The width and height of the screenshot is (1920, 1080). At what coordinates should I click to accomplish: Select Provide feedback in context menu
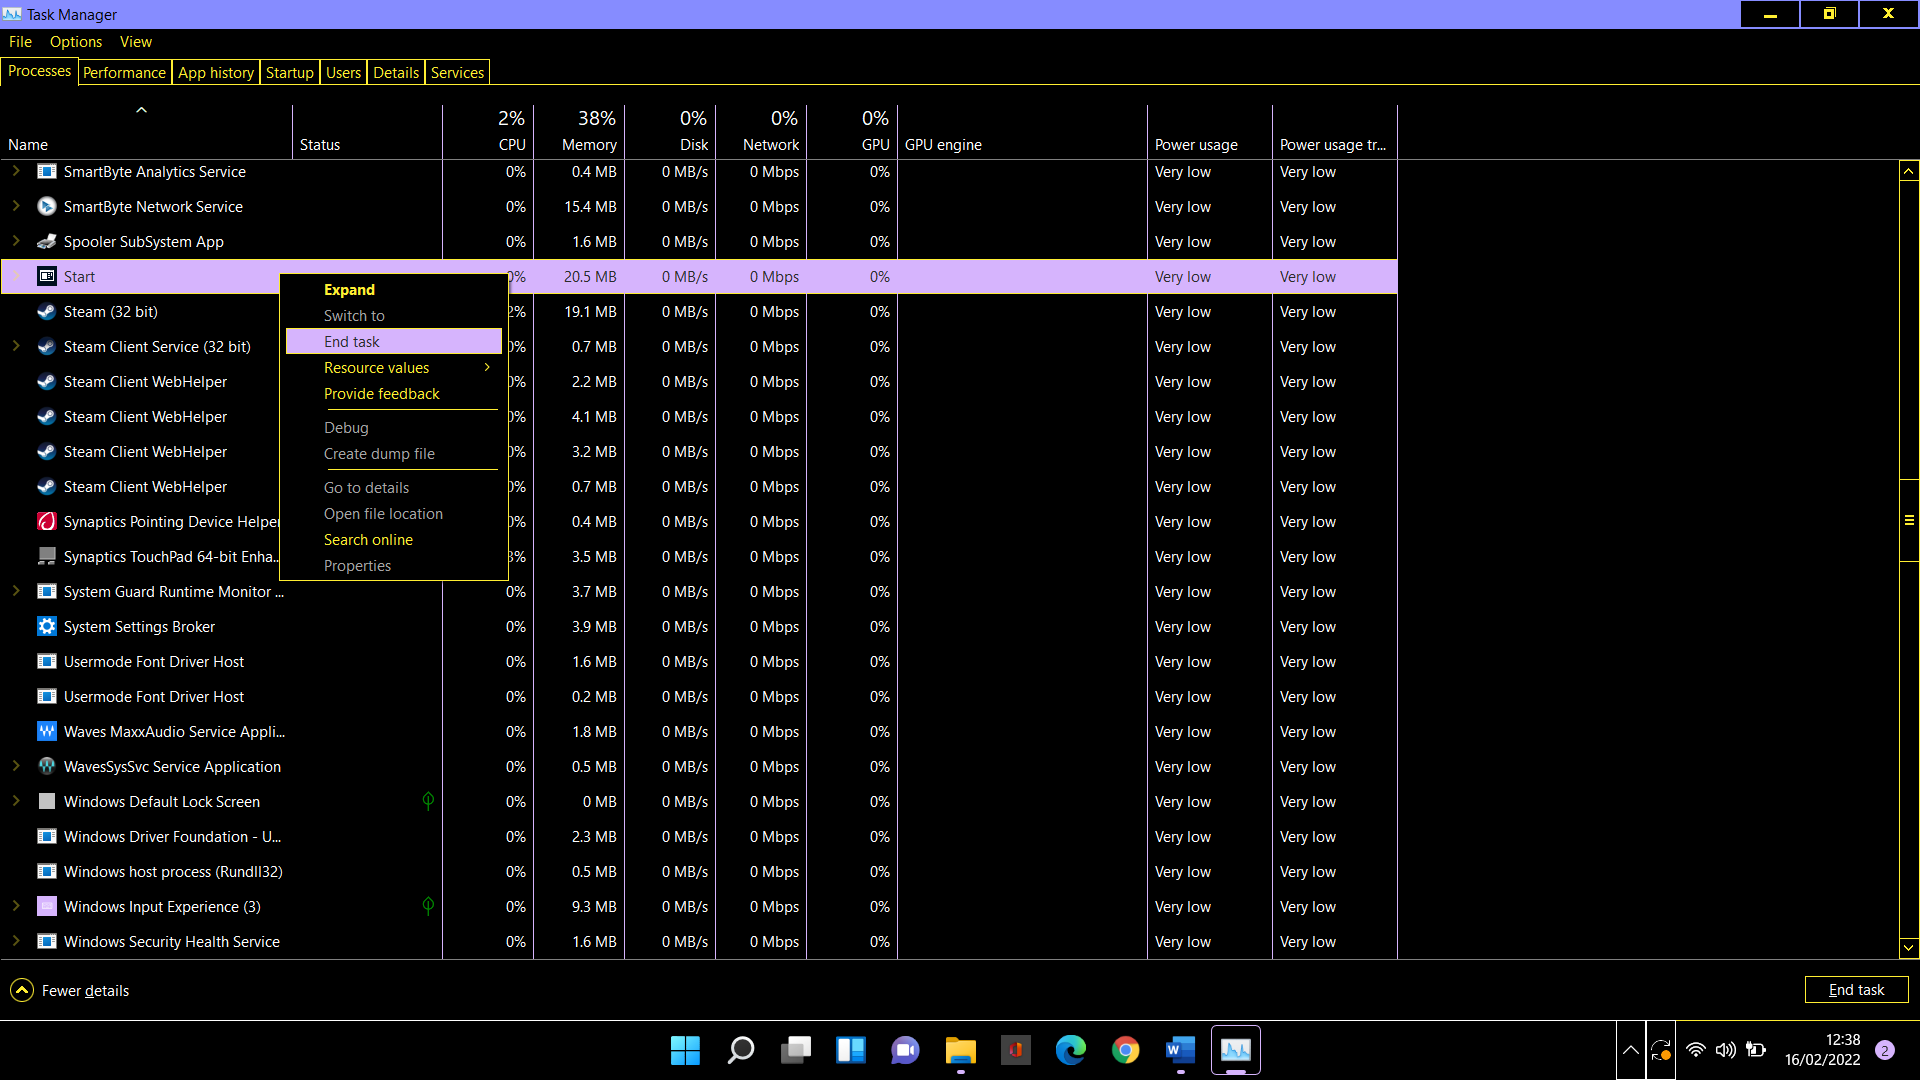(394, 394)
